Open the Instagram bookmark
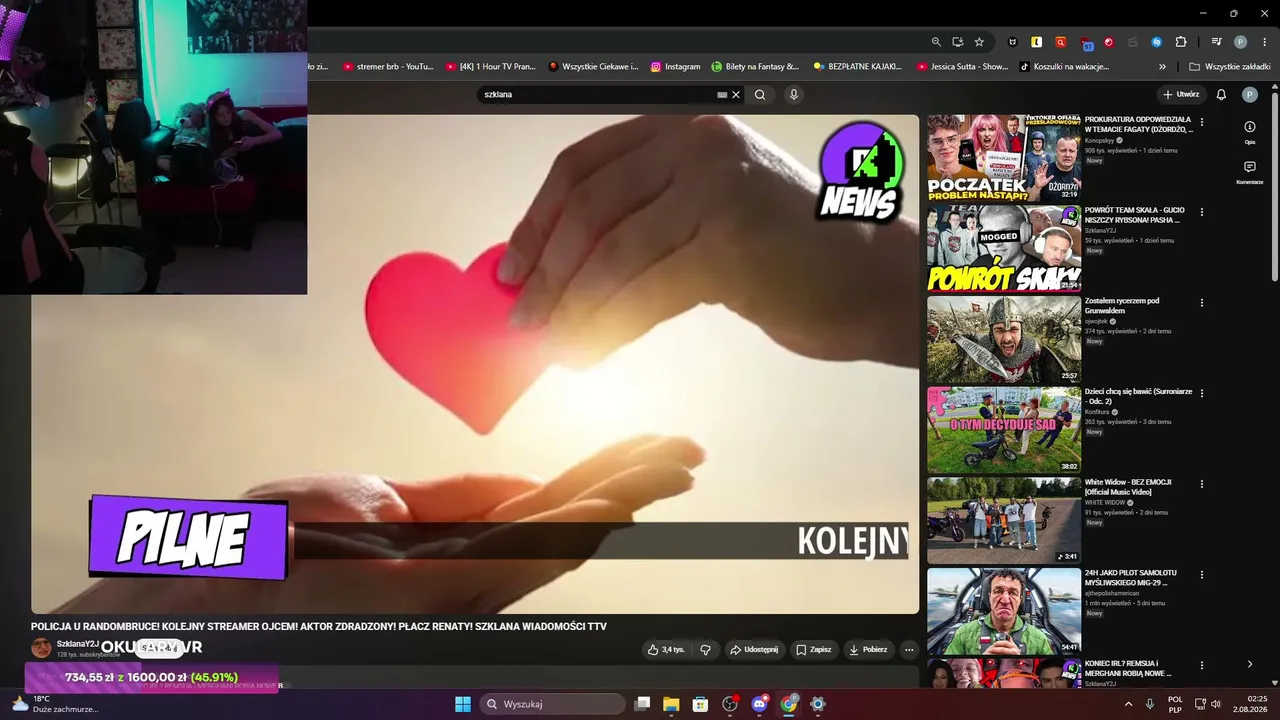 point(675,67)
